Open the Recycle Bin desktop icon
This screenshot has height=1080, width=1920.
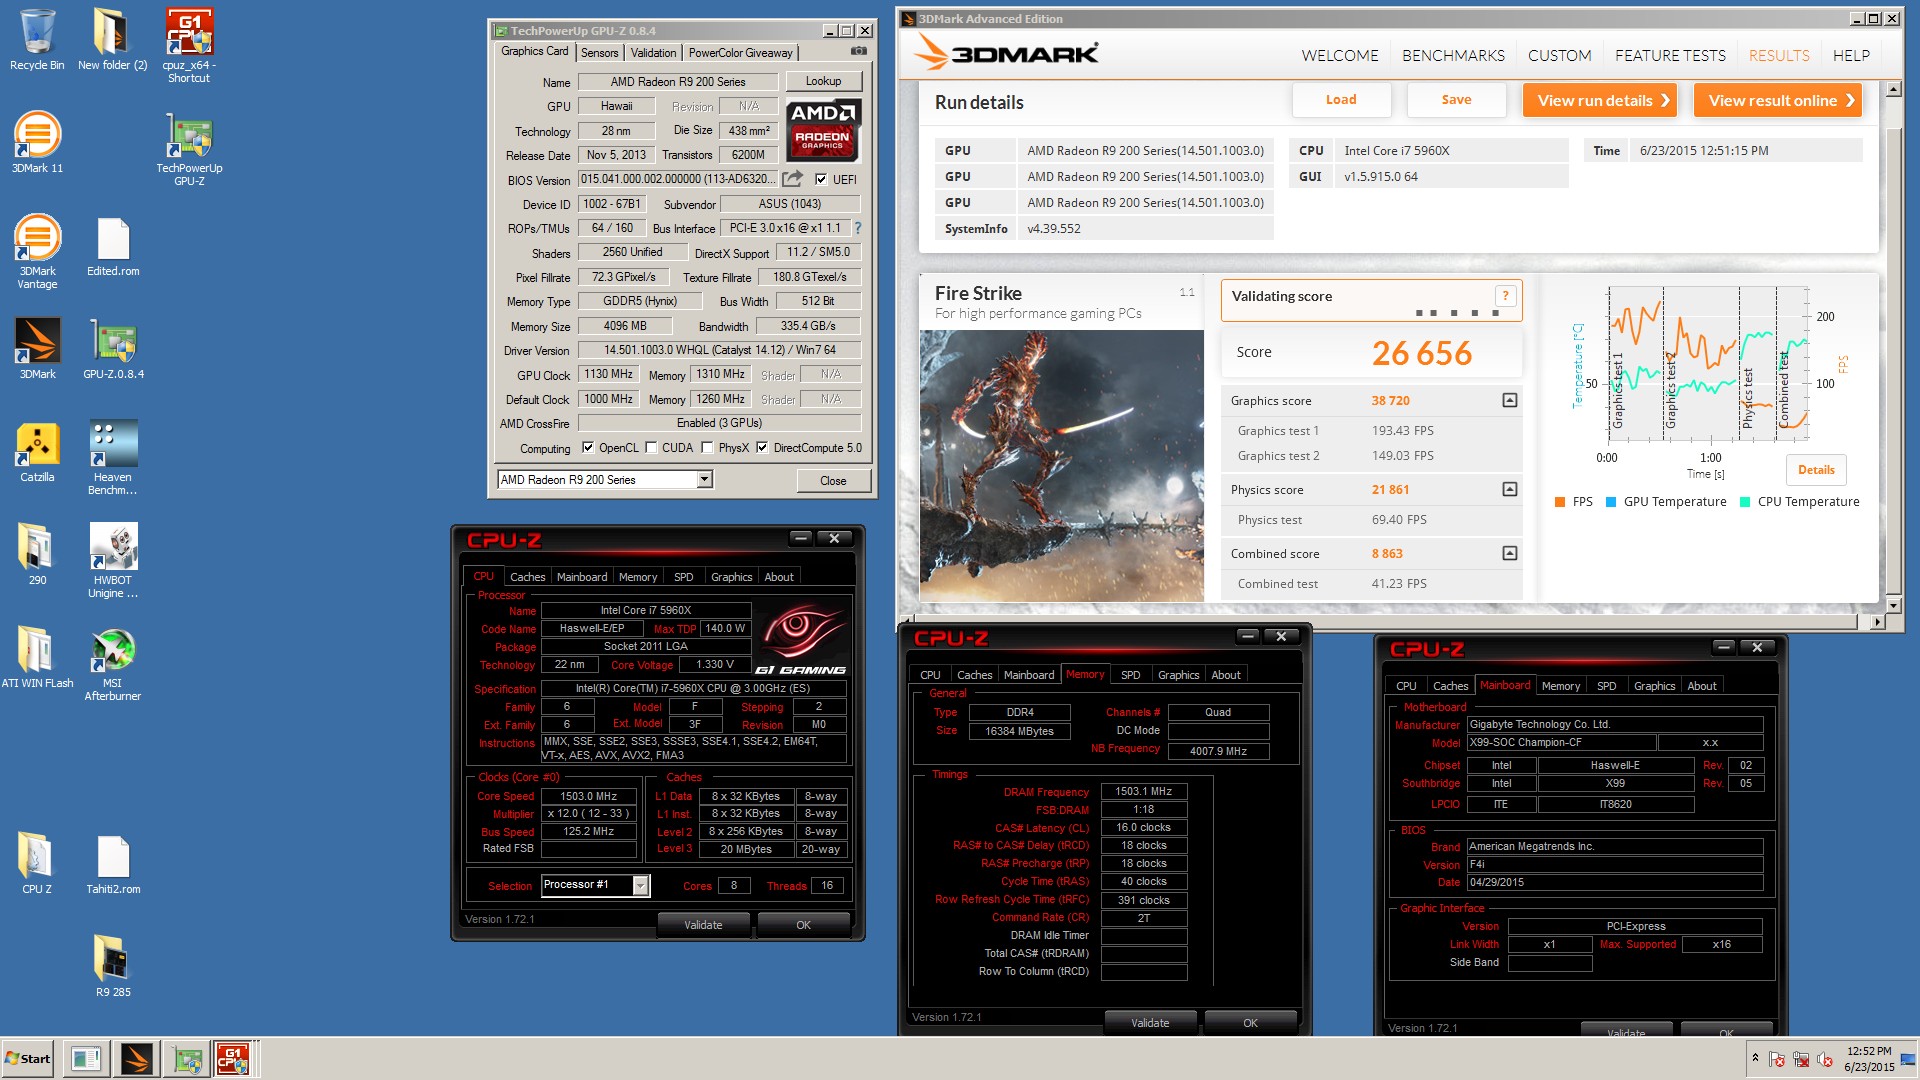[37, 40]
